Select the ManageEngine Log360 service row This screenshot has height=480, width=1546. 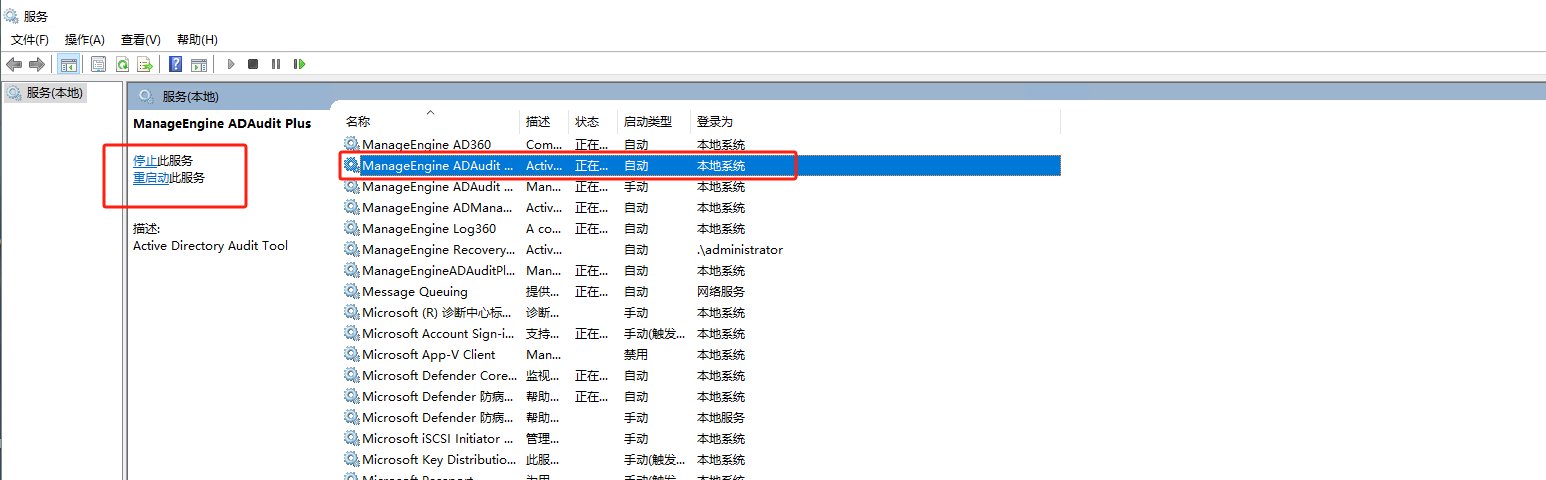tap(428, 229)
